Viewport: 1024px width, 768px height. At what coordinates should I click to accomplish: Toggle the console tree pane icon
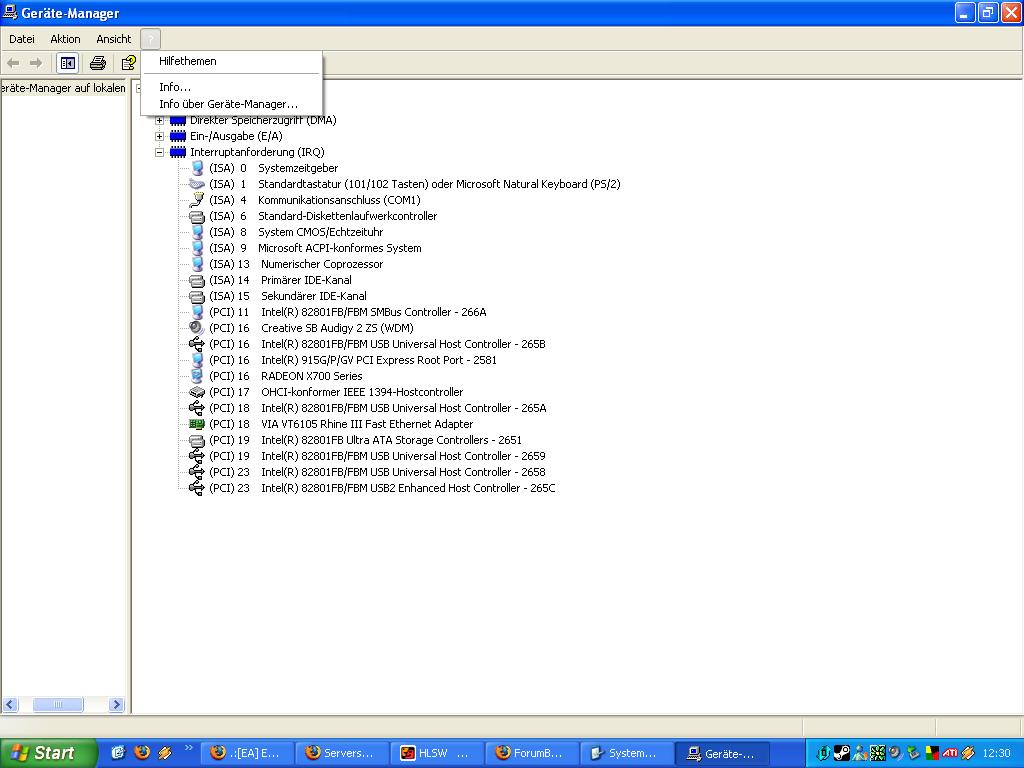pyautogui.click(x=67, y=63)
